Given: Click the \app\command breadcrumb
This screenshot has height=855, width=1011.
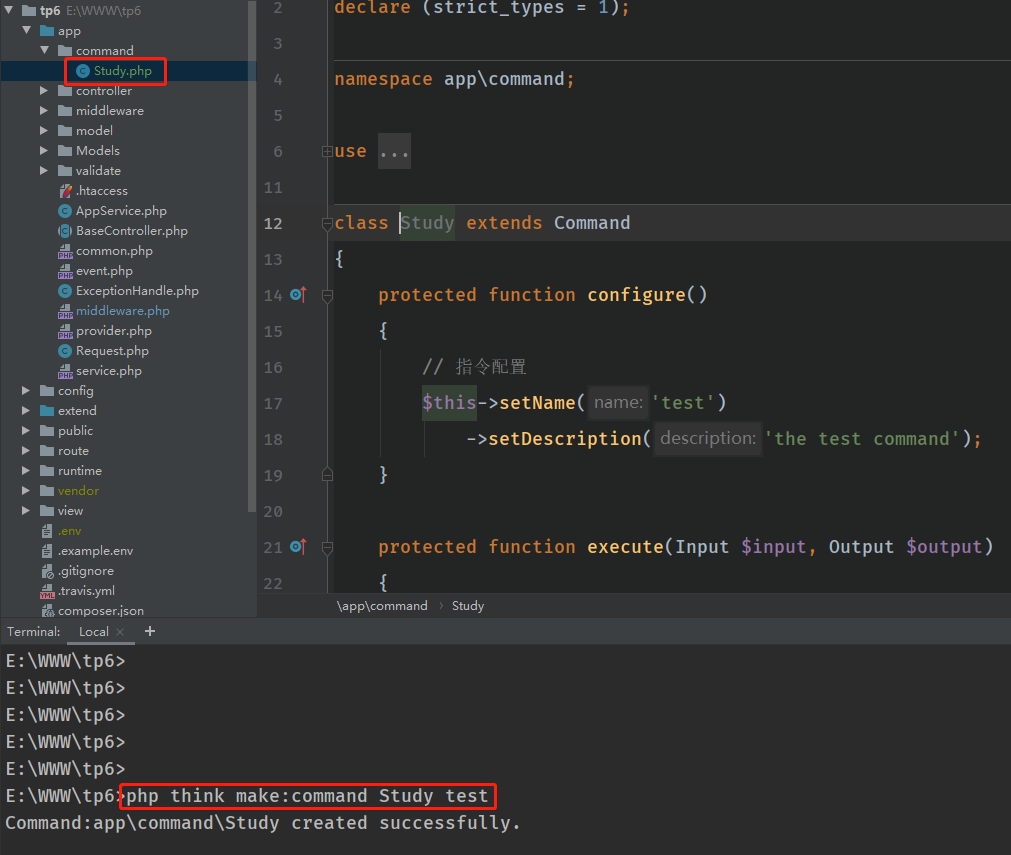Looking at the screenshot, I should coord(382,606).
